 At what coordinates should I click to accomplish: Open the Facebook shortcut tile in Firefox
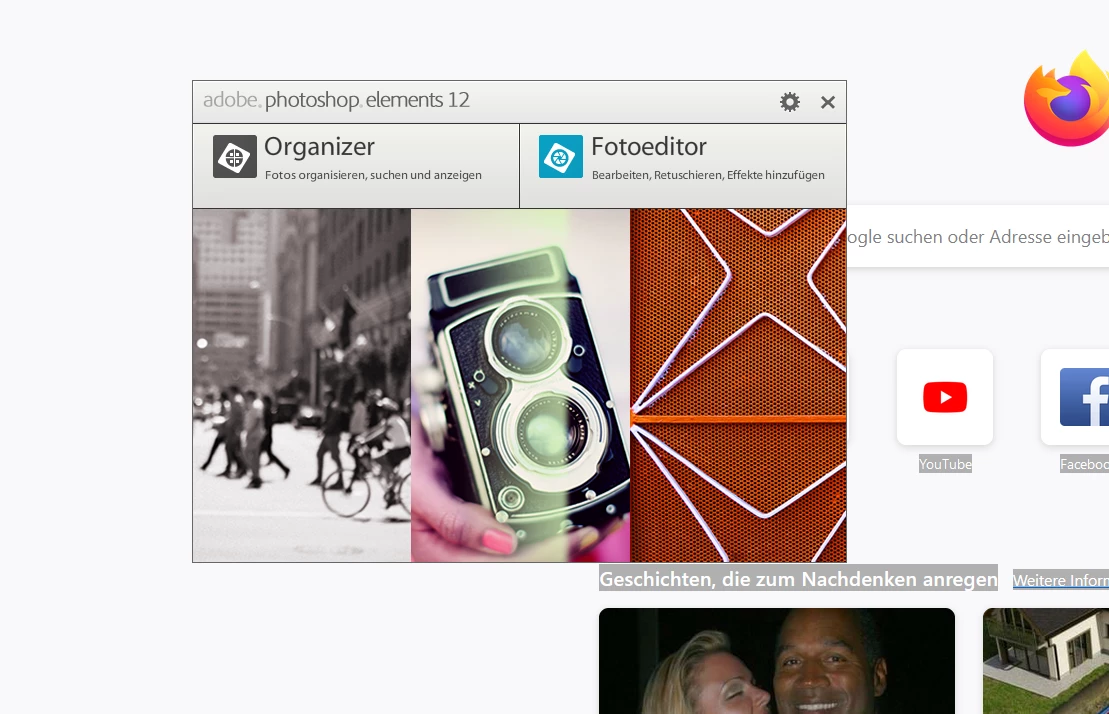pos(1075,397)
